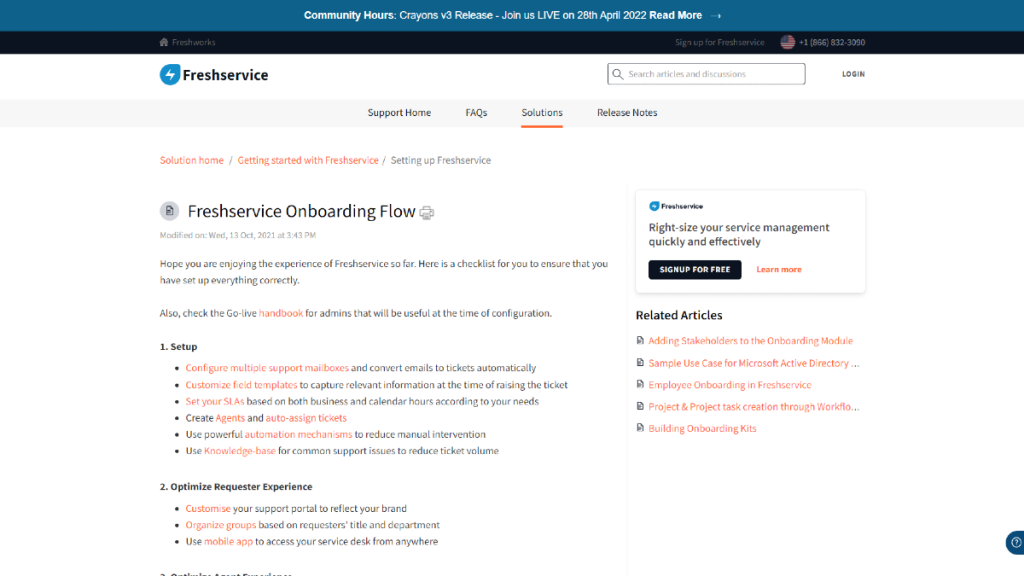This screenshot has height=576, width=1024.
Task: Open Adding Stakeholders to the Onboarding Module
Action: click(750, 340)
